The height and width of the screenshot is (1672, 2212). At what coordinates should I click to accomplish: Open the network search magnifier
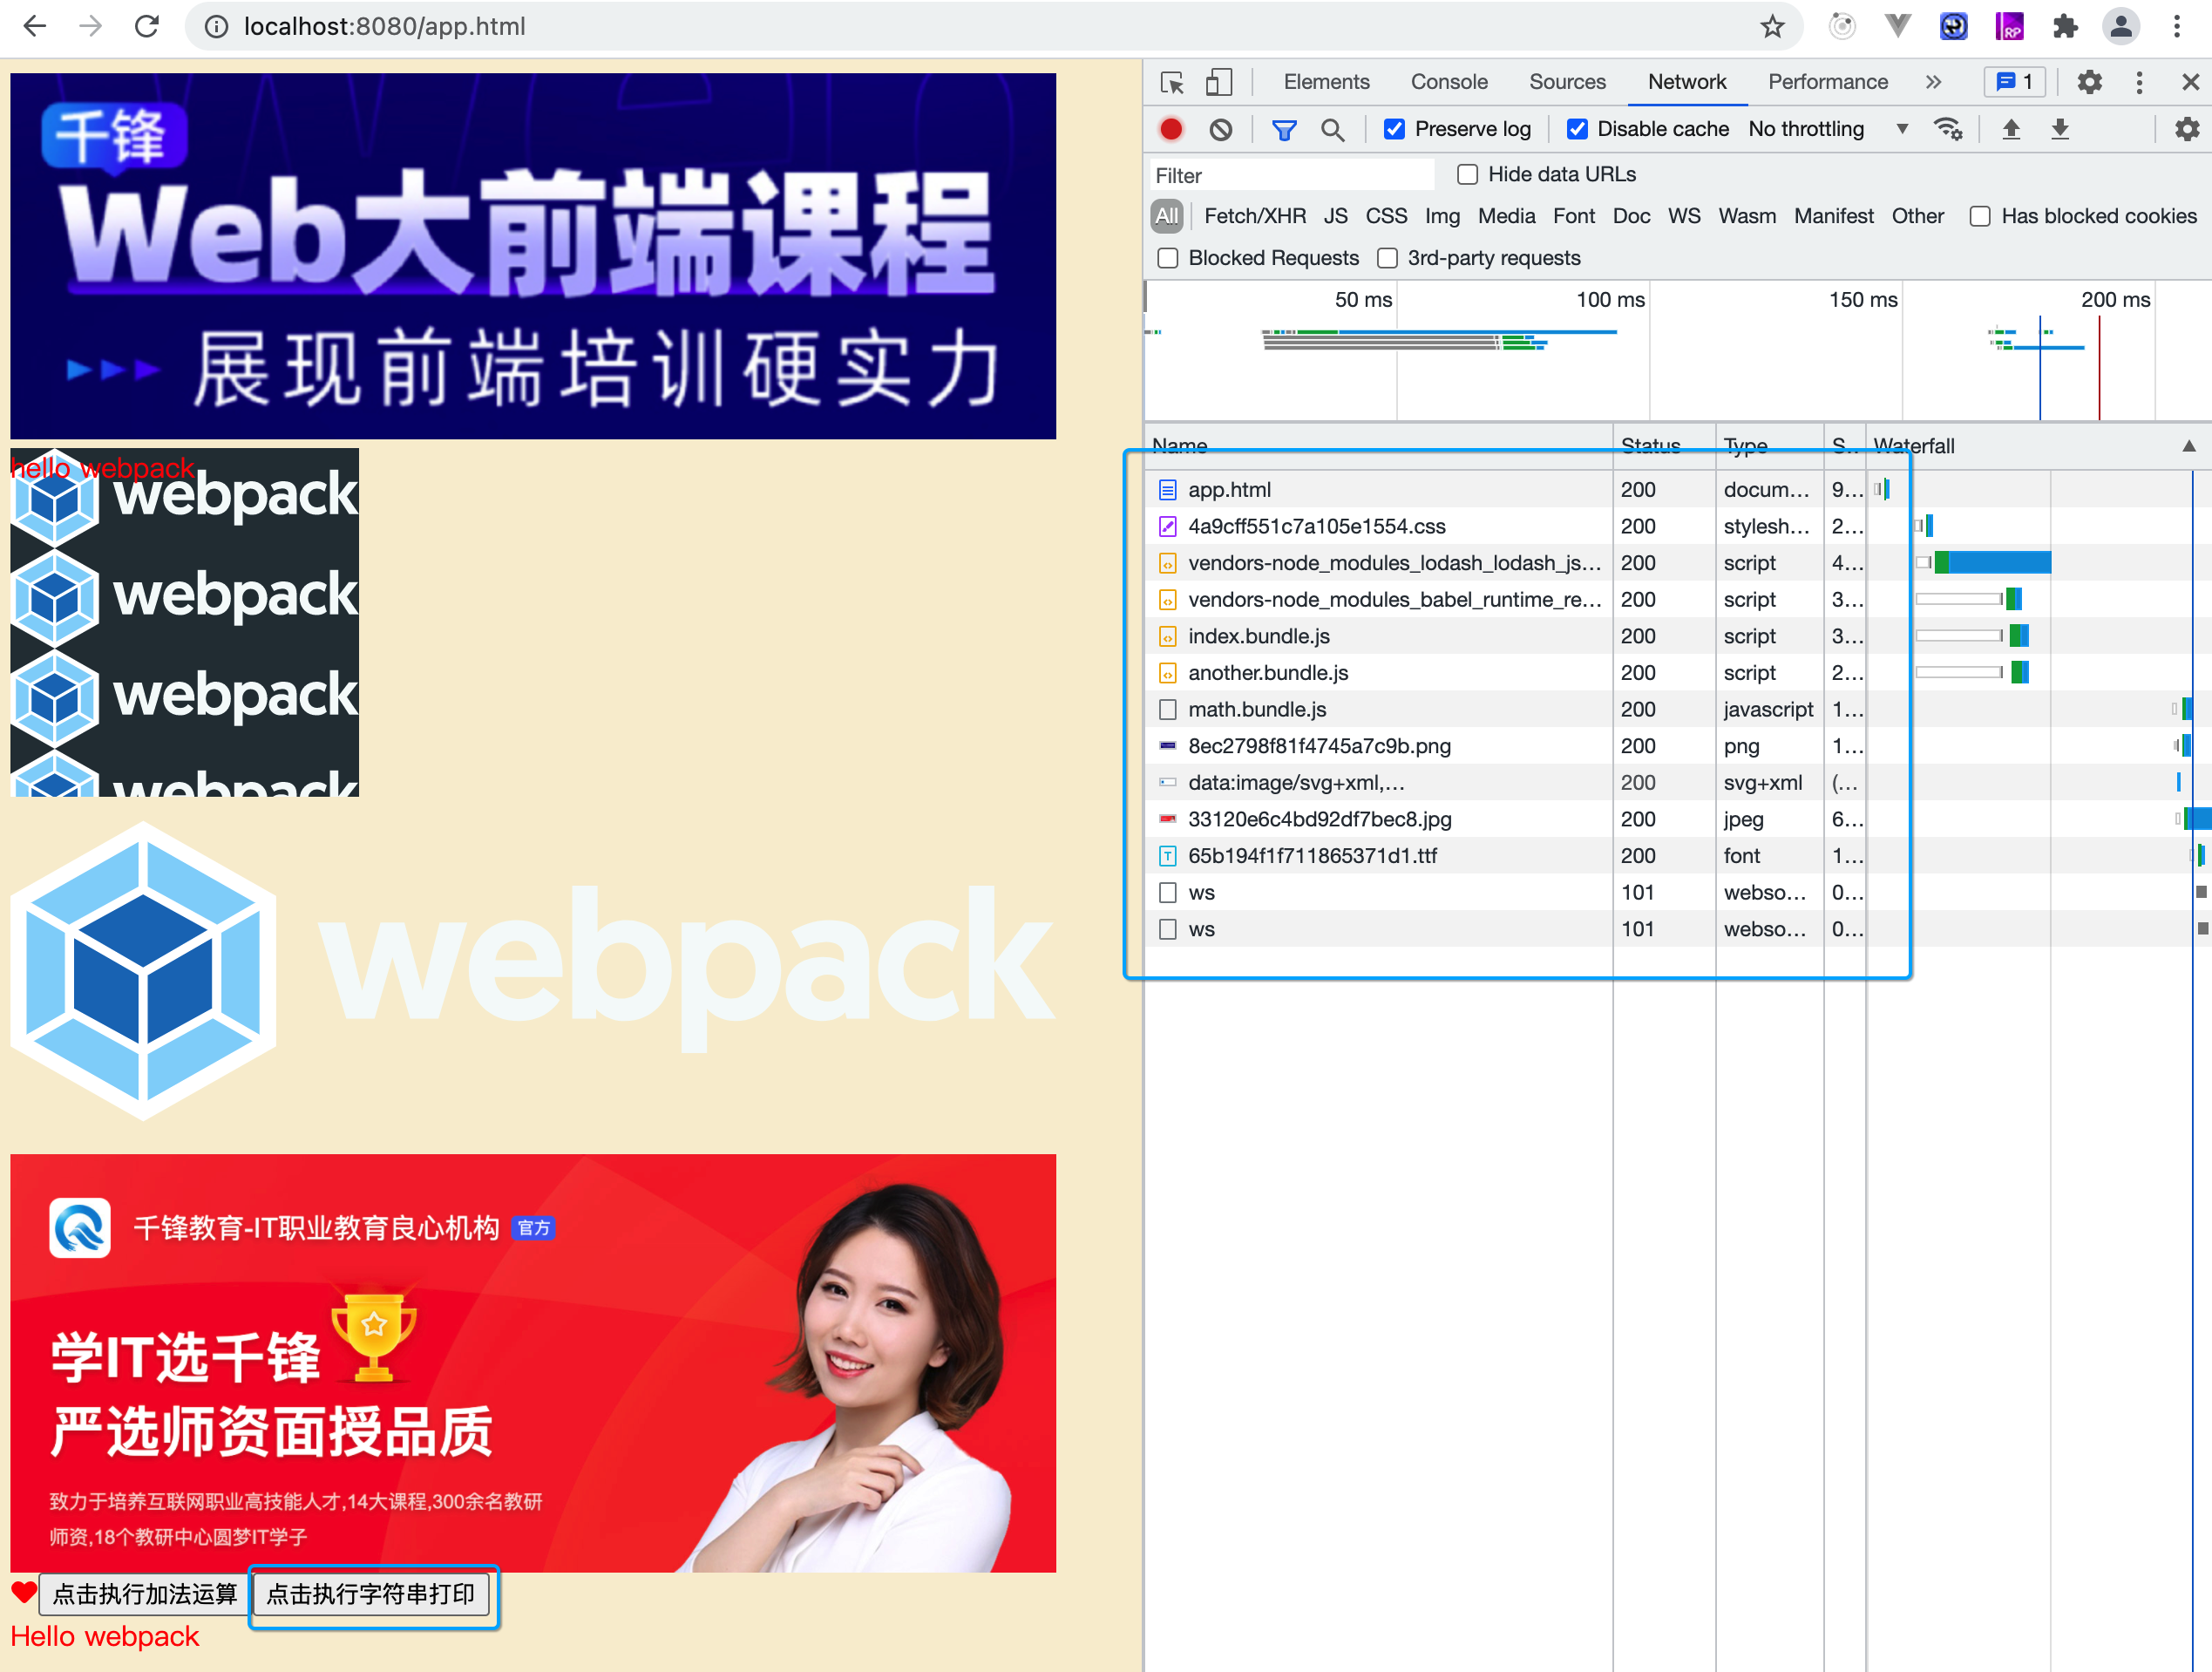(x=1332, y=129)
